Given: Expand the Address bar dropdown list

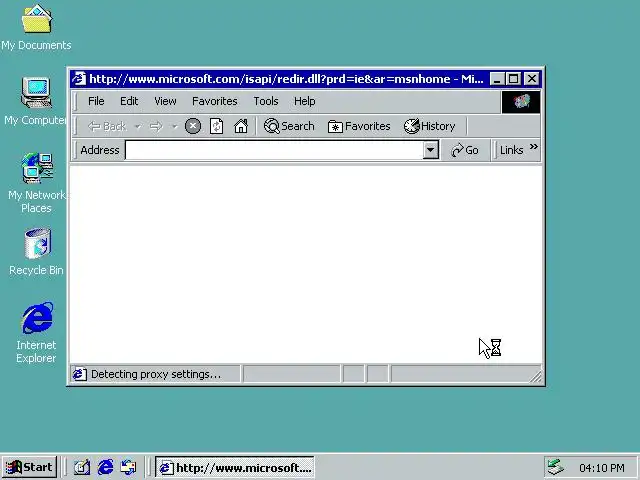Looking at the screenshot, I should click(430, 150).
